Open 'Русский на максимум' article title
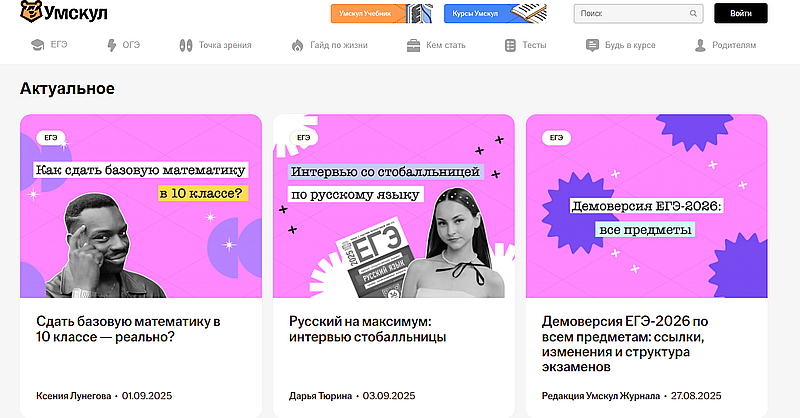Image resolution: width=800 pixels, height=418 pixels. 367,329
